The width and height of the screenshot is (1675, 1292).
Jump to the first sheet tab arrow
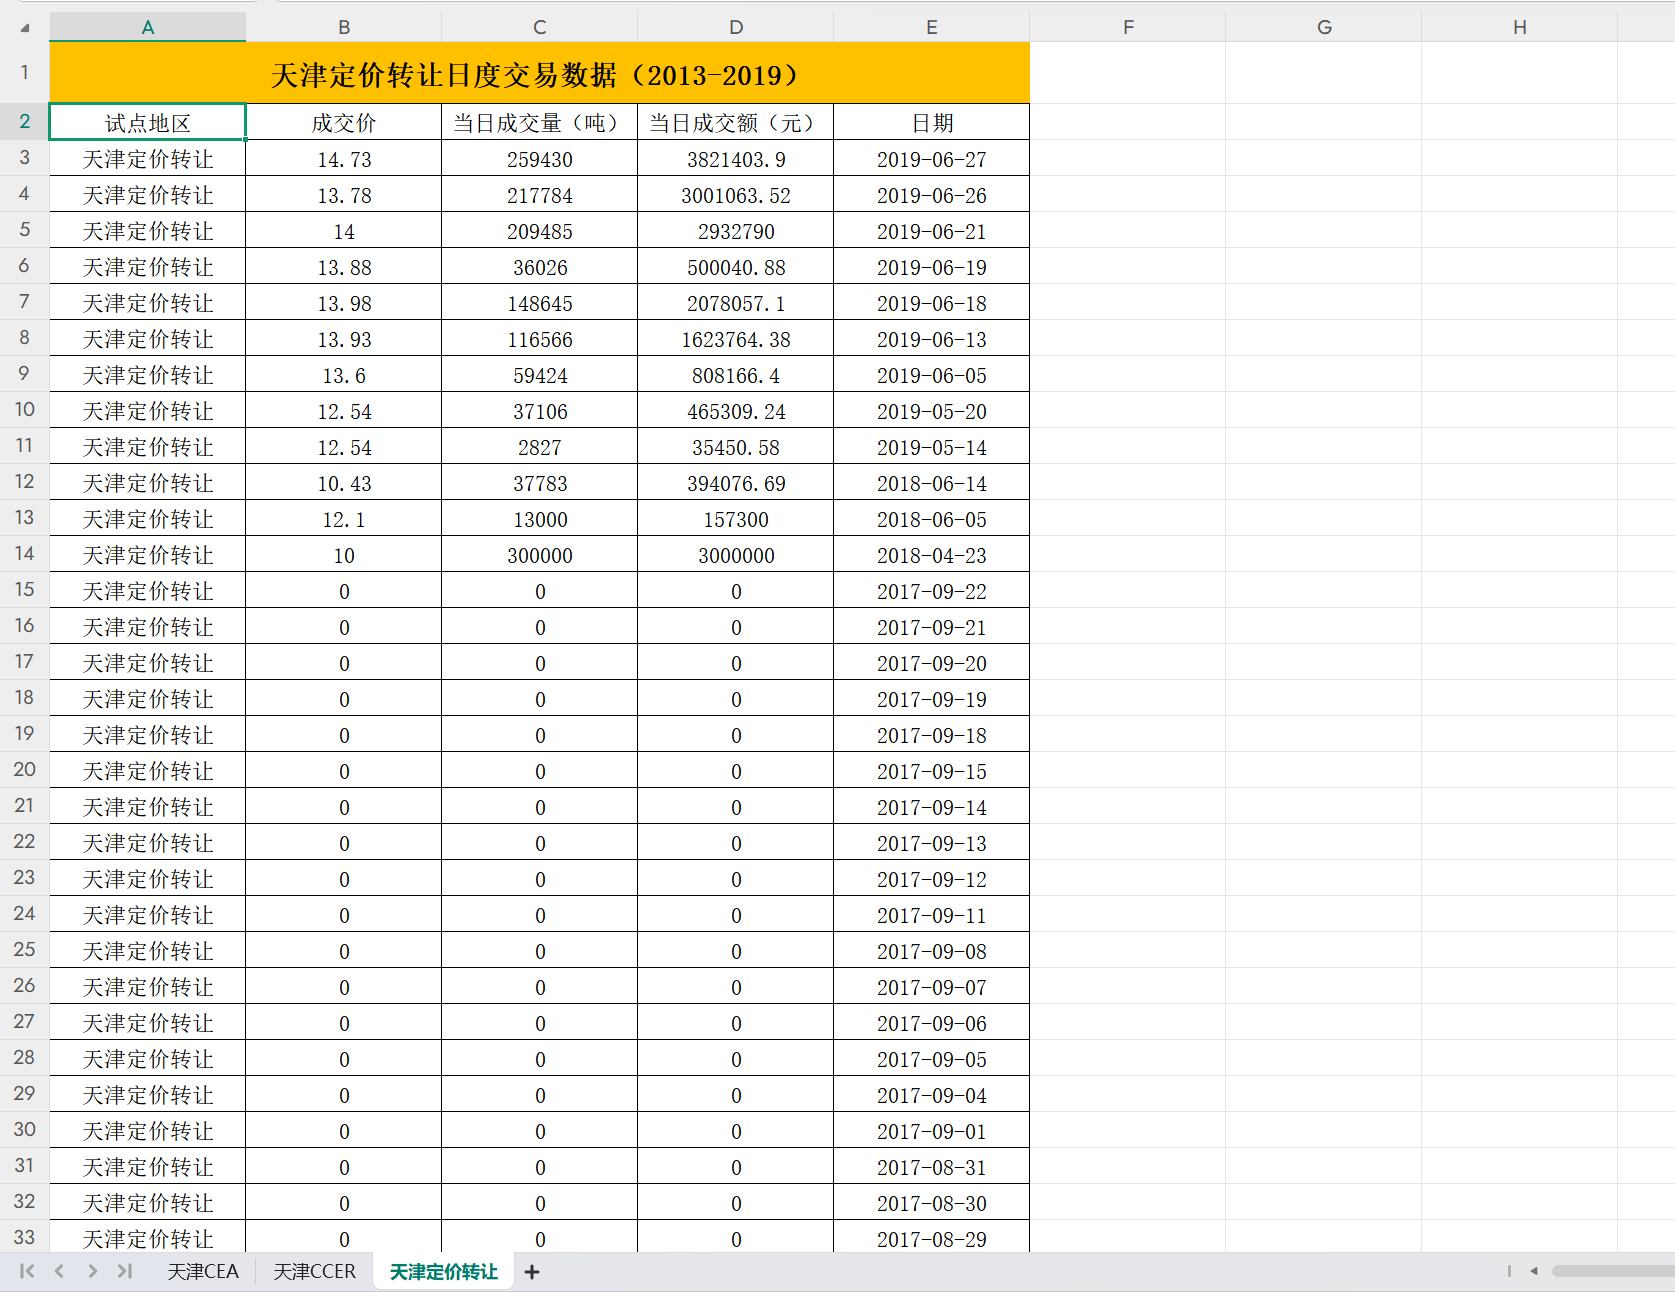click(27, 1271)
